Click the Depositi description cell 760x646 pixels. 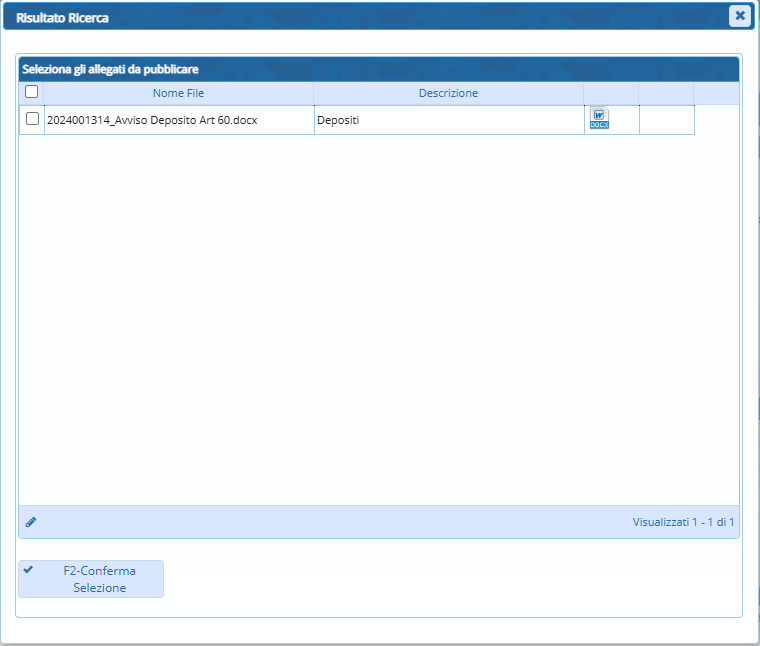pyautogui.click(x=448, y=120)
